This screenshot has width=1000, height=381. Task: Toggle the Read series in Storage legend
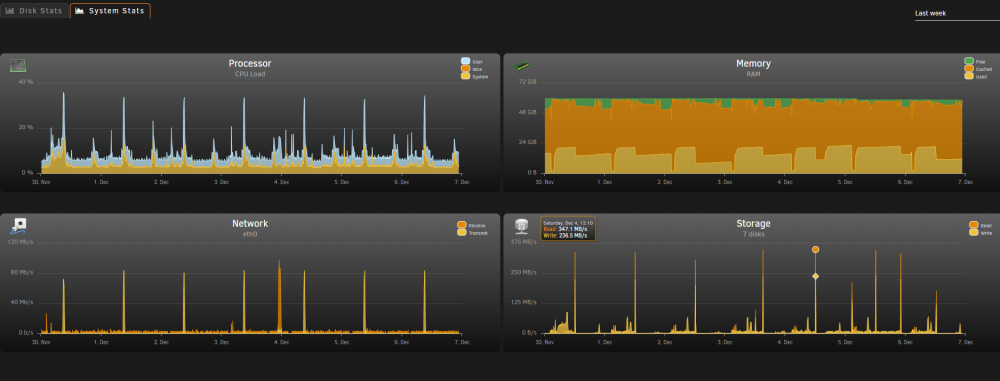tap(980, 225)
